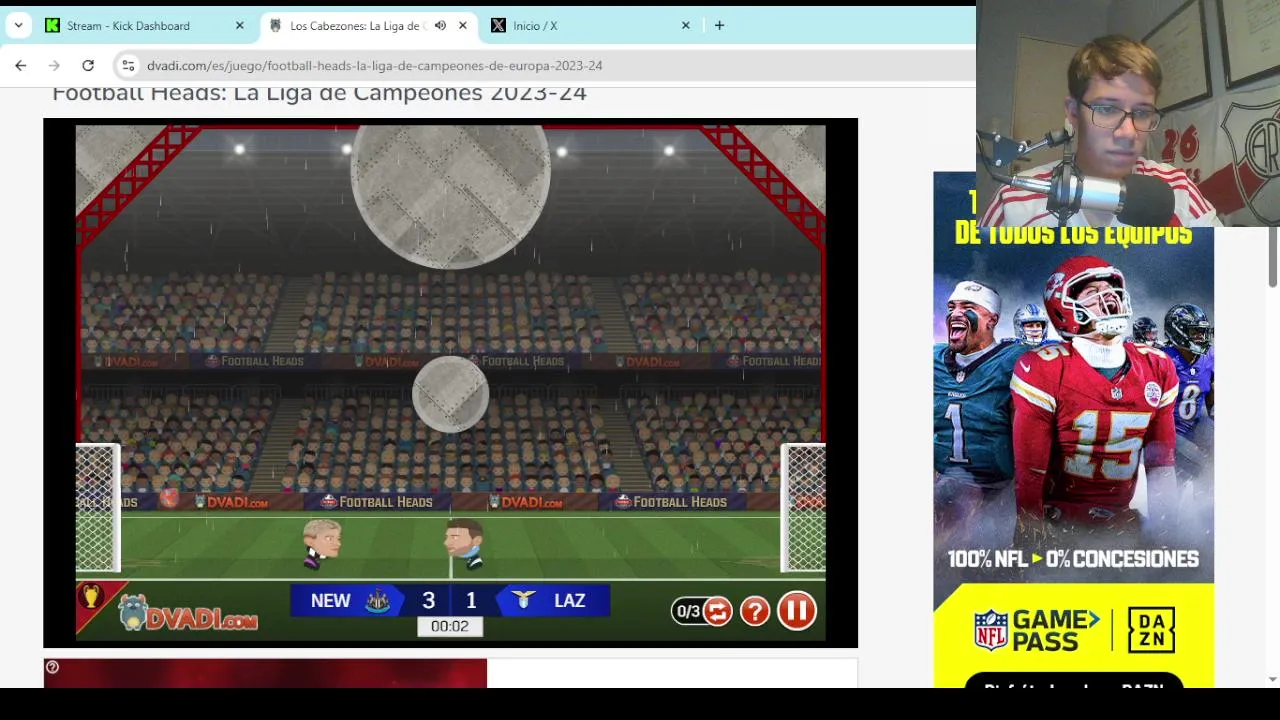This screenshot has width=1280, height=720.
Task: Go back to the previous page
Action: [21, 66]
